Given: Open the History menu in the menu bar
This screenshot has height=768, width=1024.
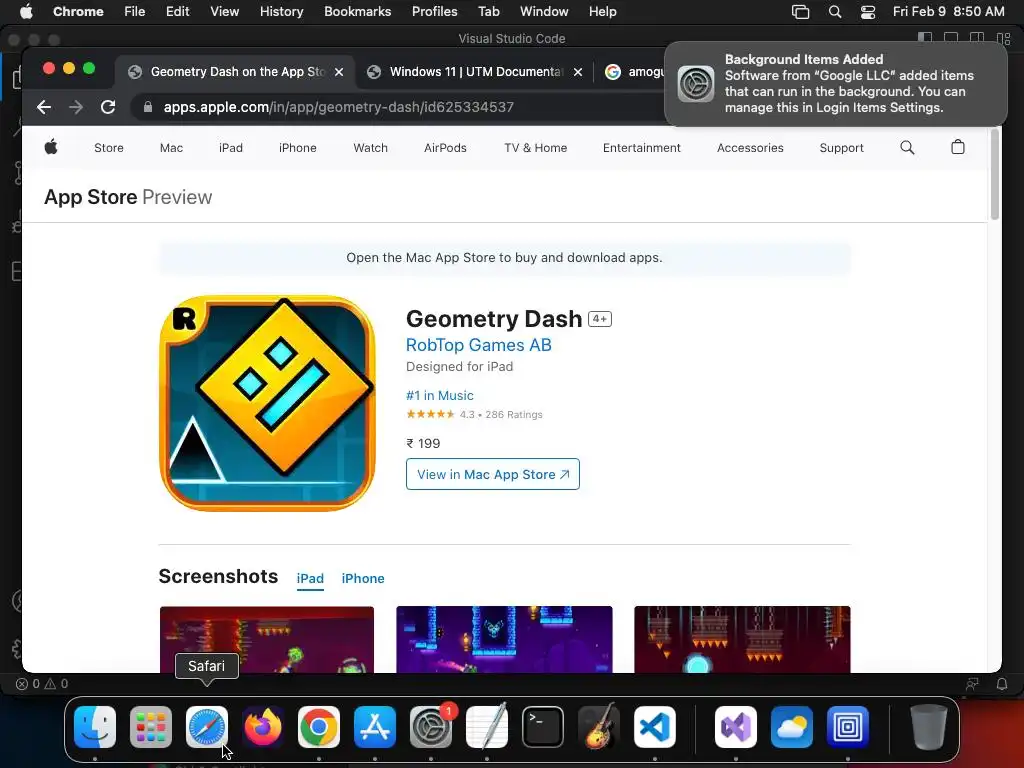Looking at the screenshot, I should tap(281, 11).
